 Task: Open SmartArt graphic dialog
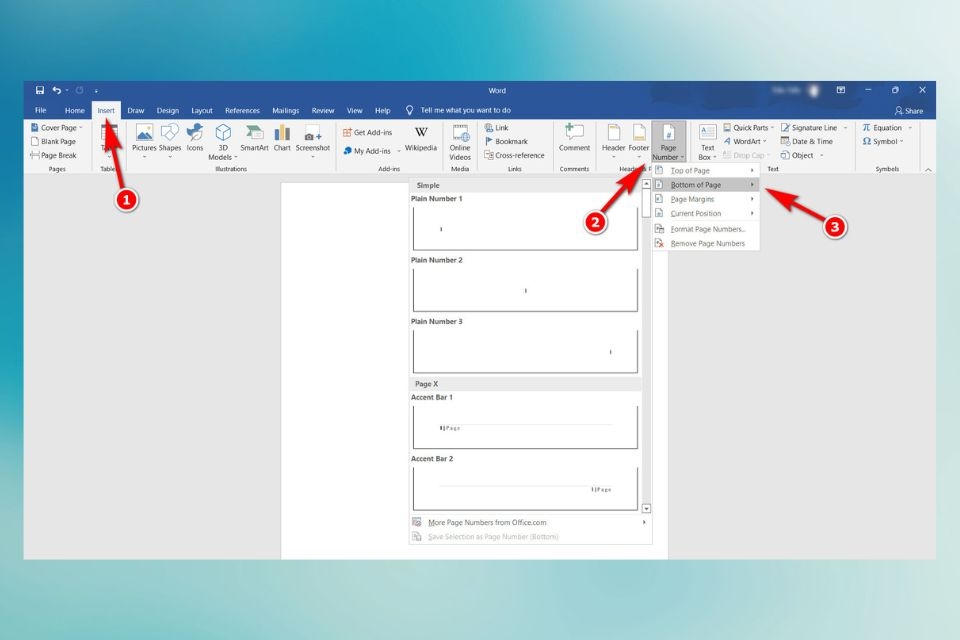[x=254, y=138]
